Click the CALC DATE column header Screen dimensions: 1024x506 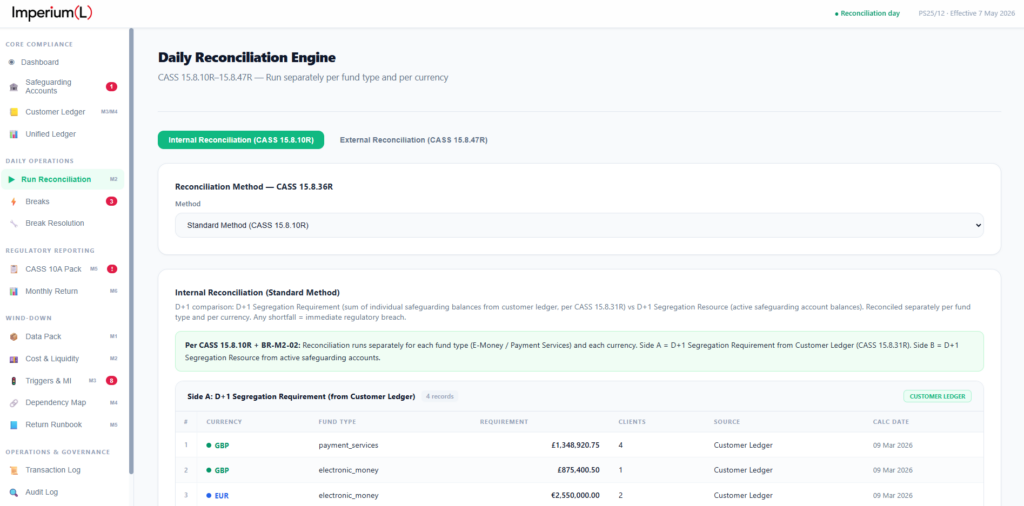[x=891, y=422]
